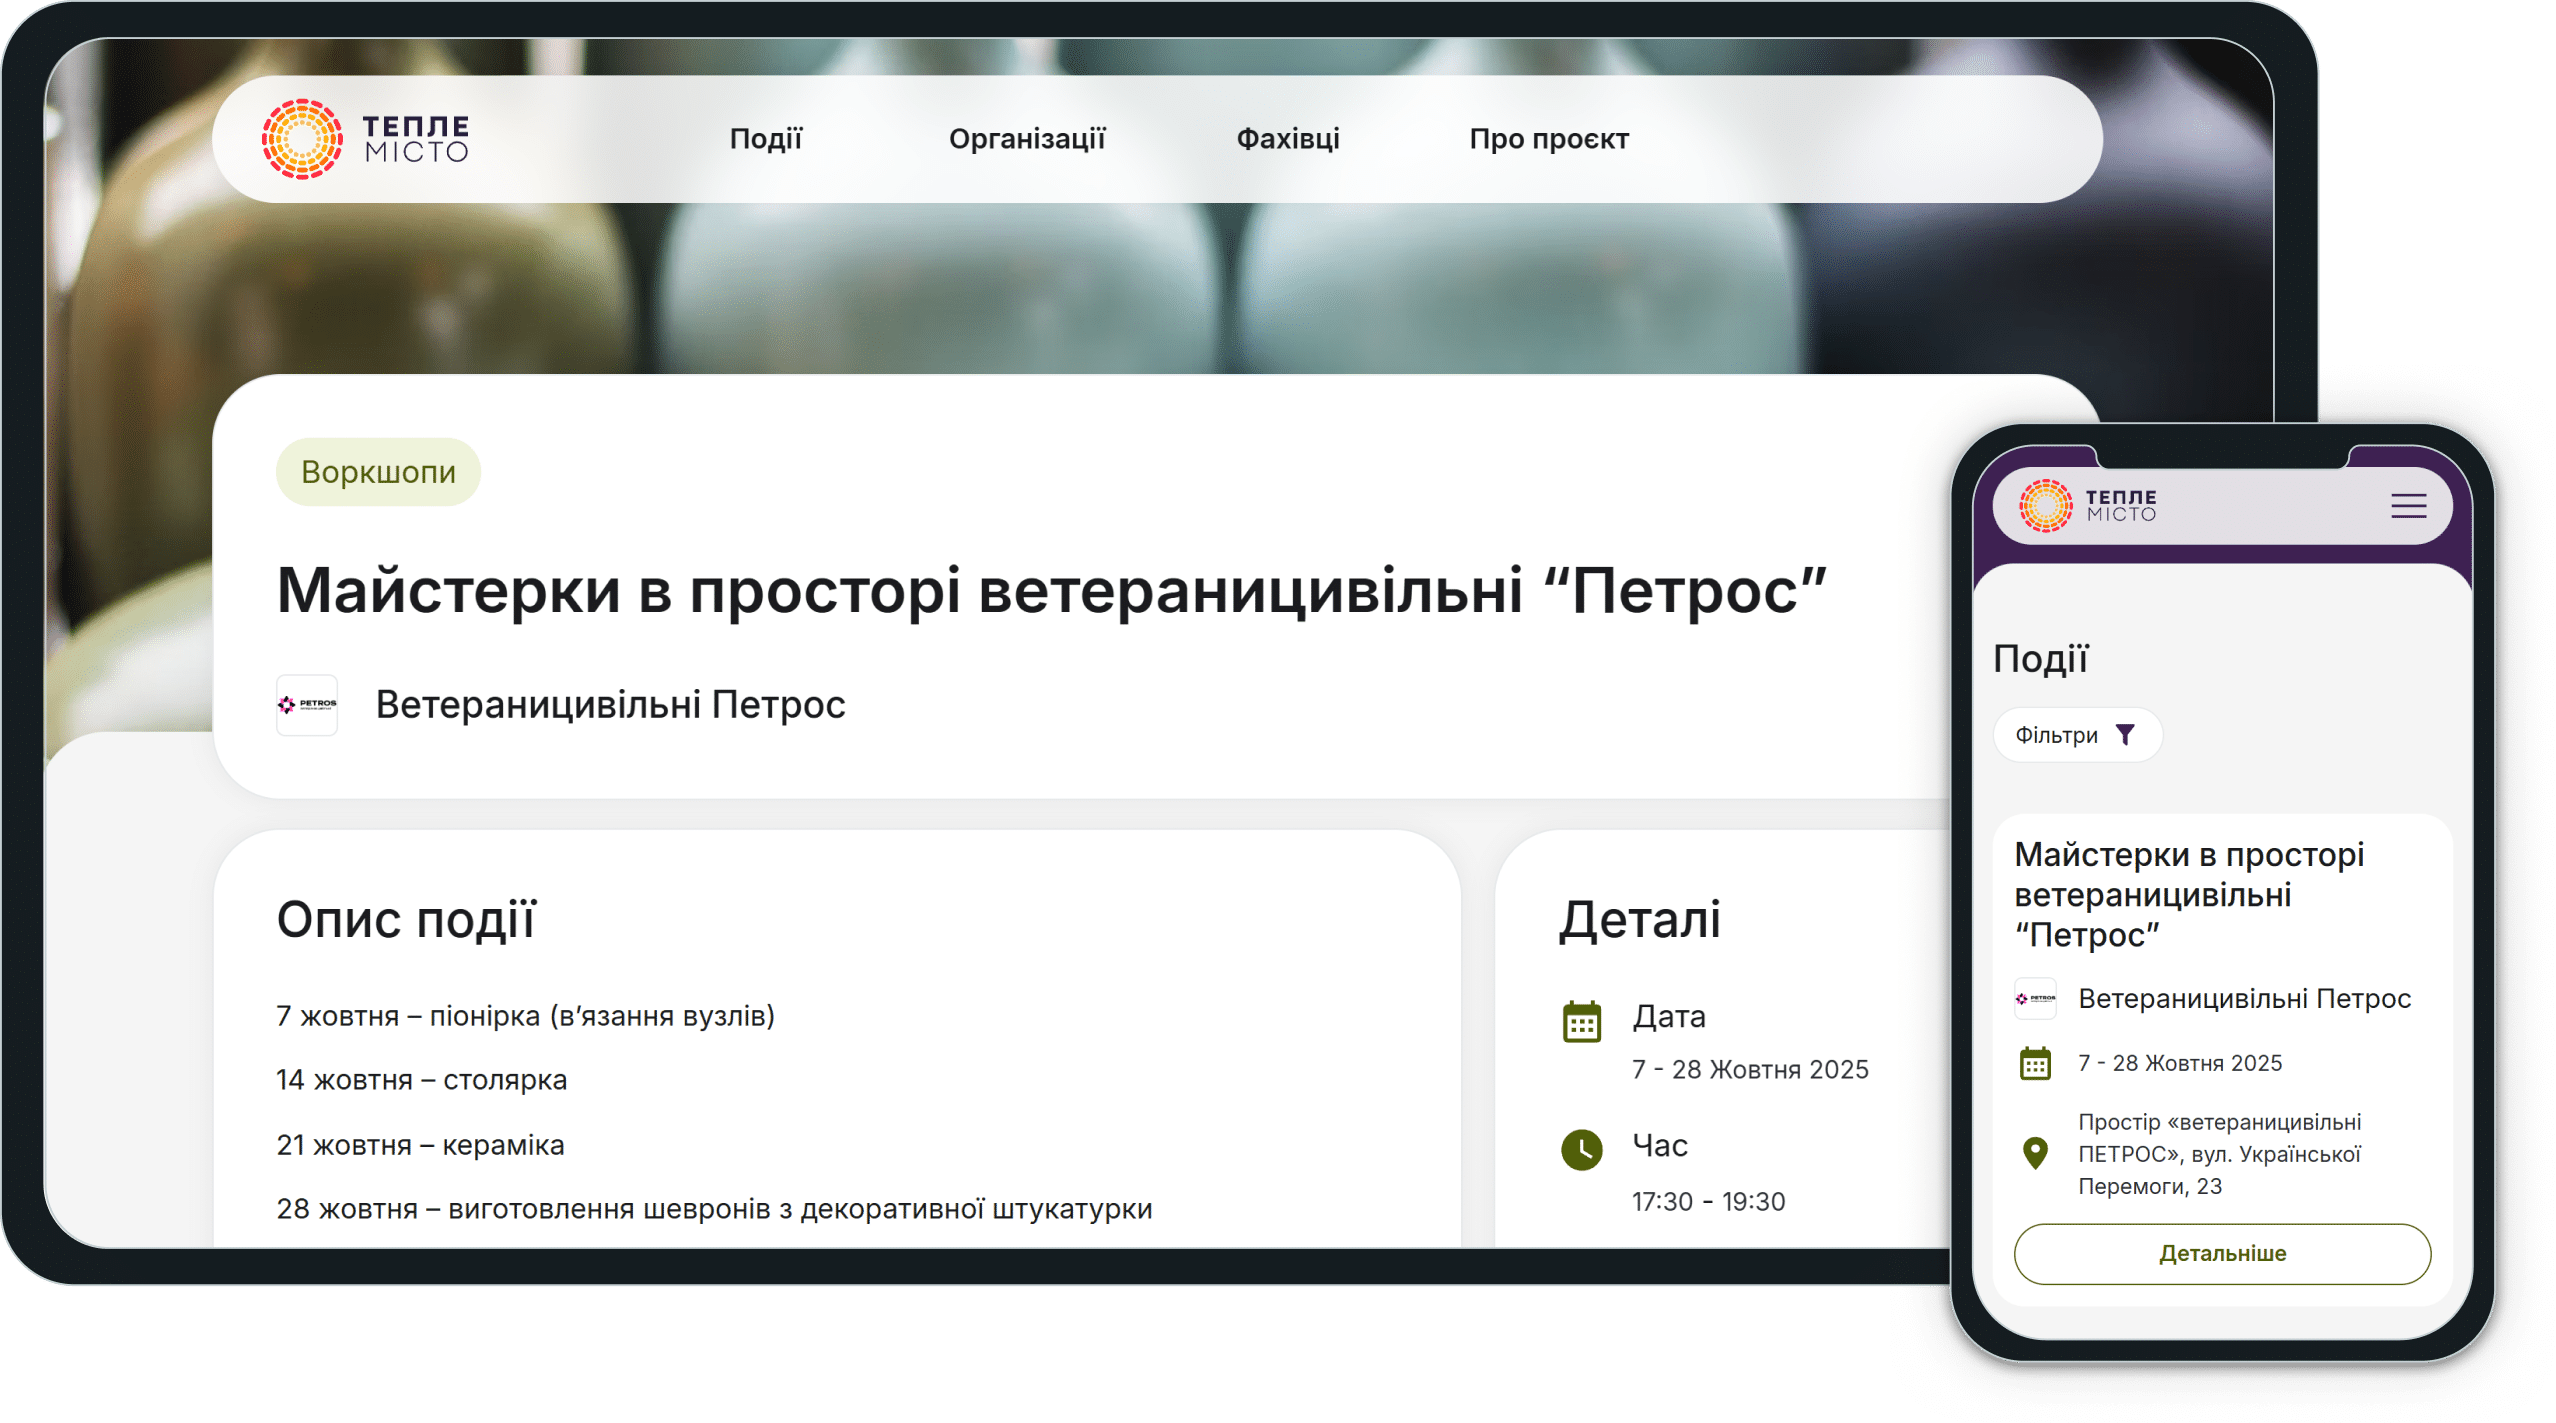Screen dimensions: 2556x1423
Task: Click the Воркшопи category tag
Action: point(378,472)
